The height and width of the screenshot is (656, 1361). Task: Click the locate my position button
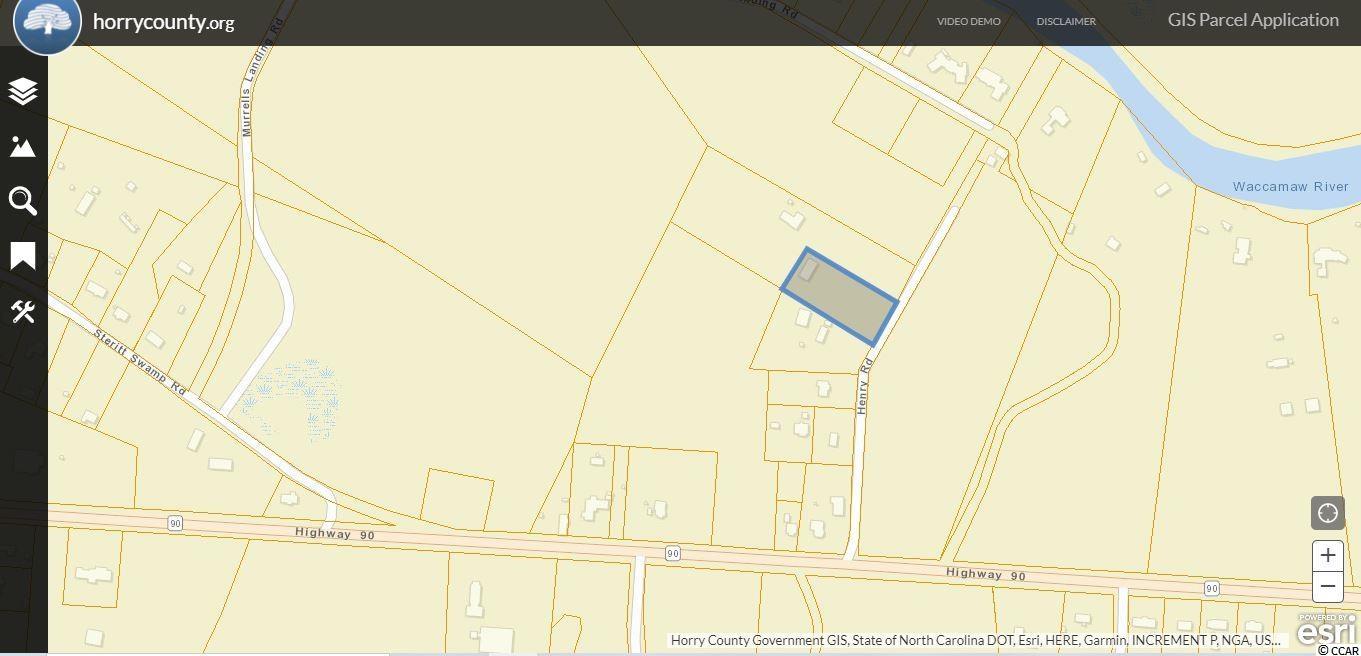click(x=1328, y=513)
